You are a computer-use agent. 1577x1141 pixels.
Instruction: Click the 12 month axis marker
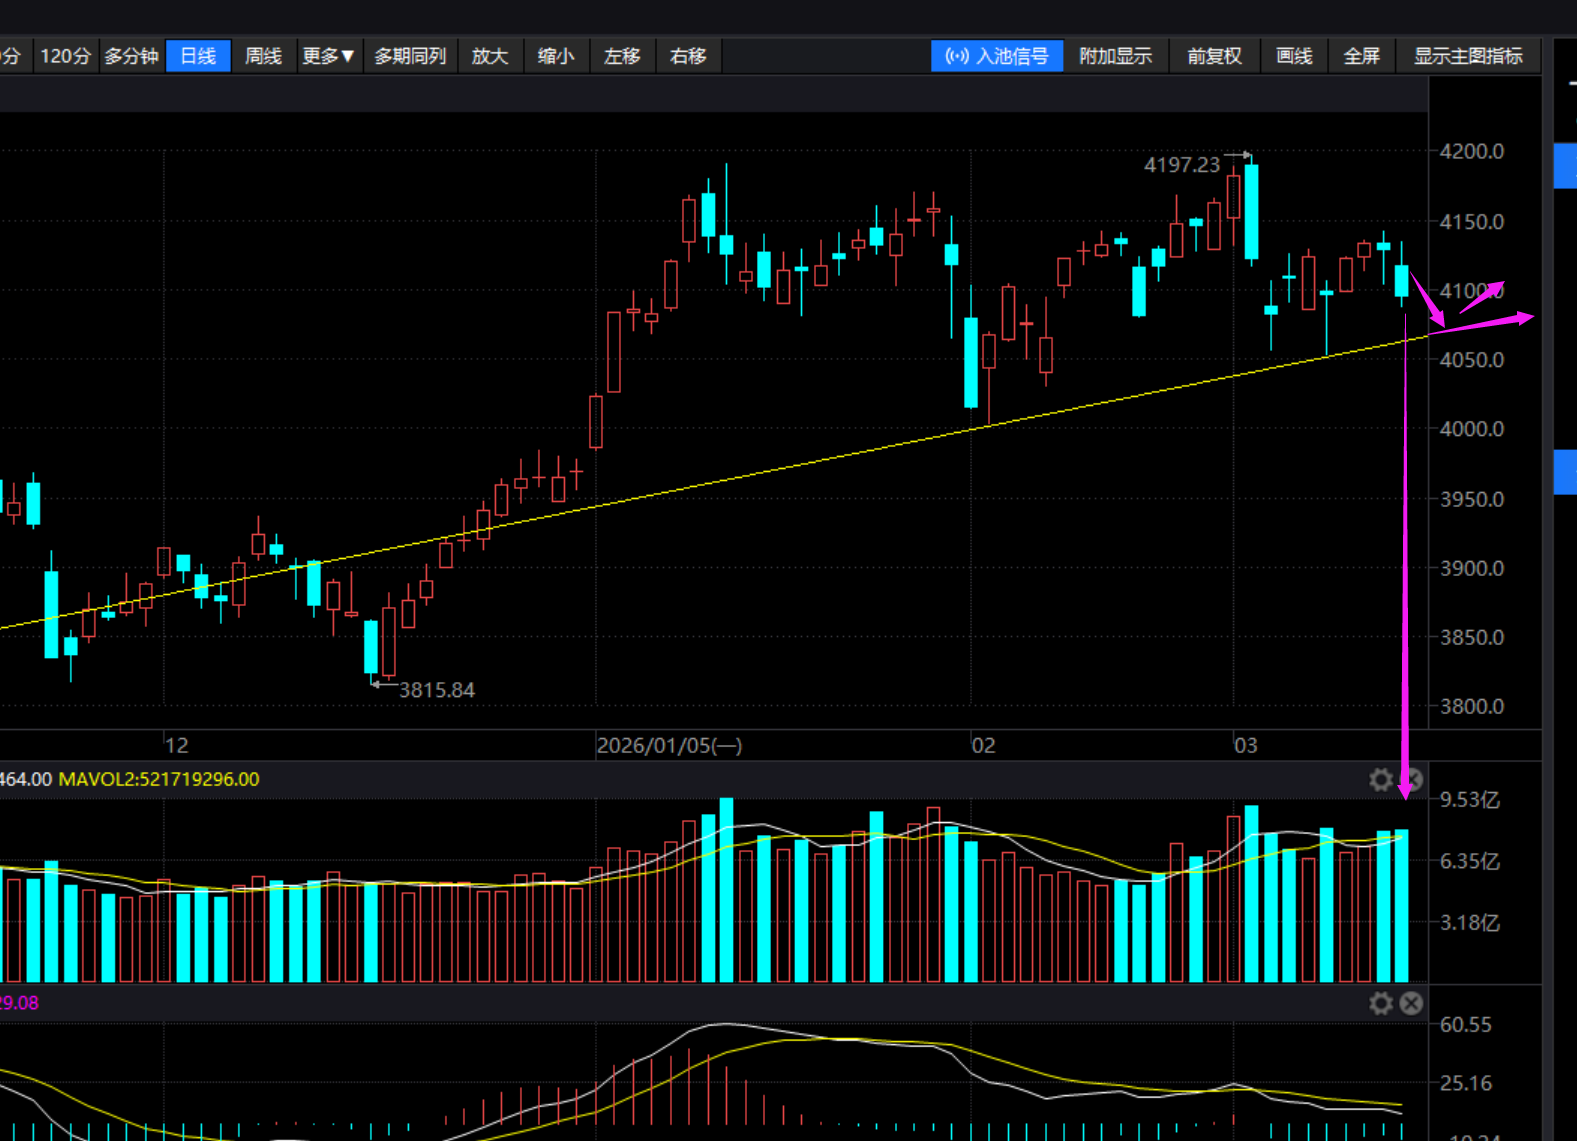(x=177, y=746)
